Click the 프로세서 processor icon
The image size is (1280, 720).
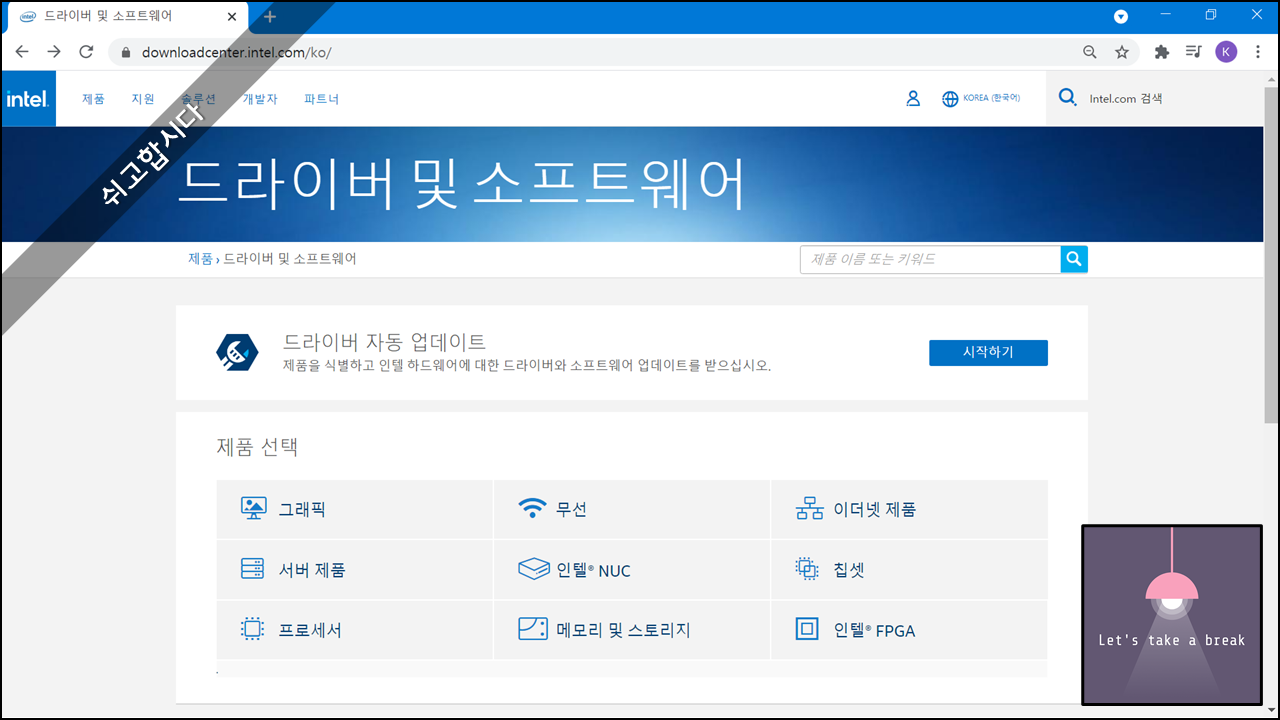point(252,629)
